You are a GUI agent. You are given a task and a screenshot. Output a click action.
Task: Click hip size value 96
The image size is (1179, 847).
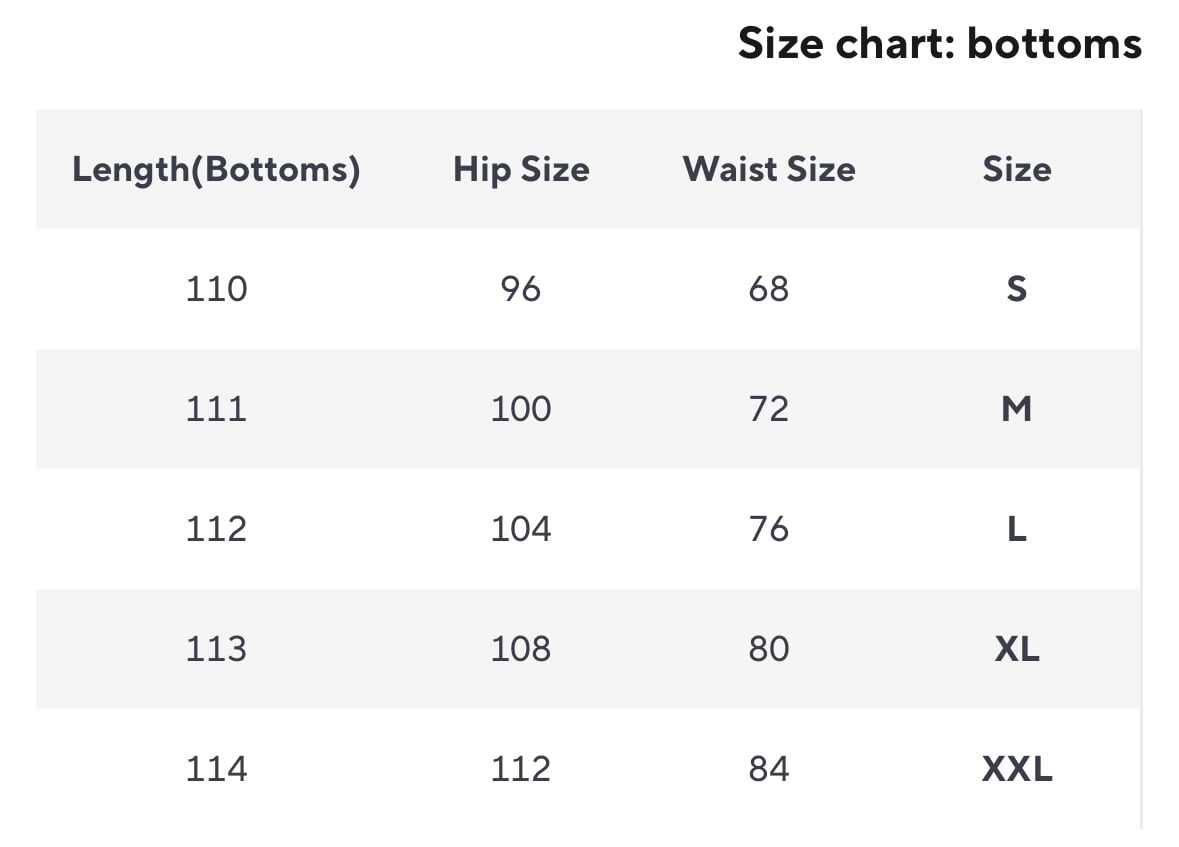(x=521, y=289)
